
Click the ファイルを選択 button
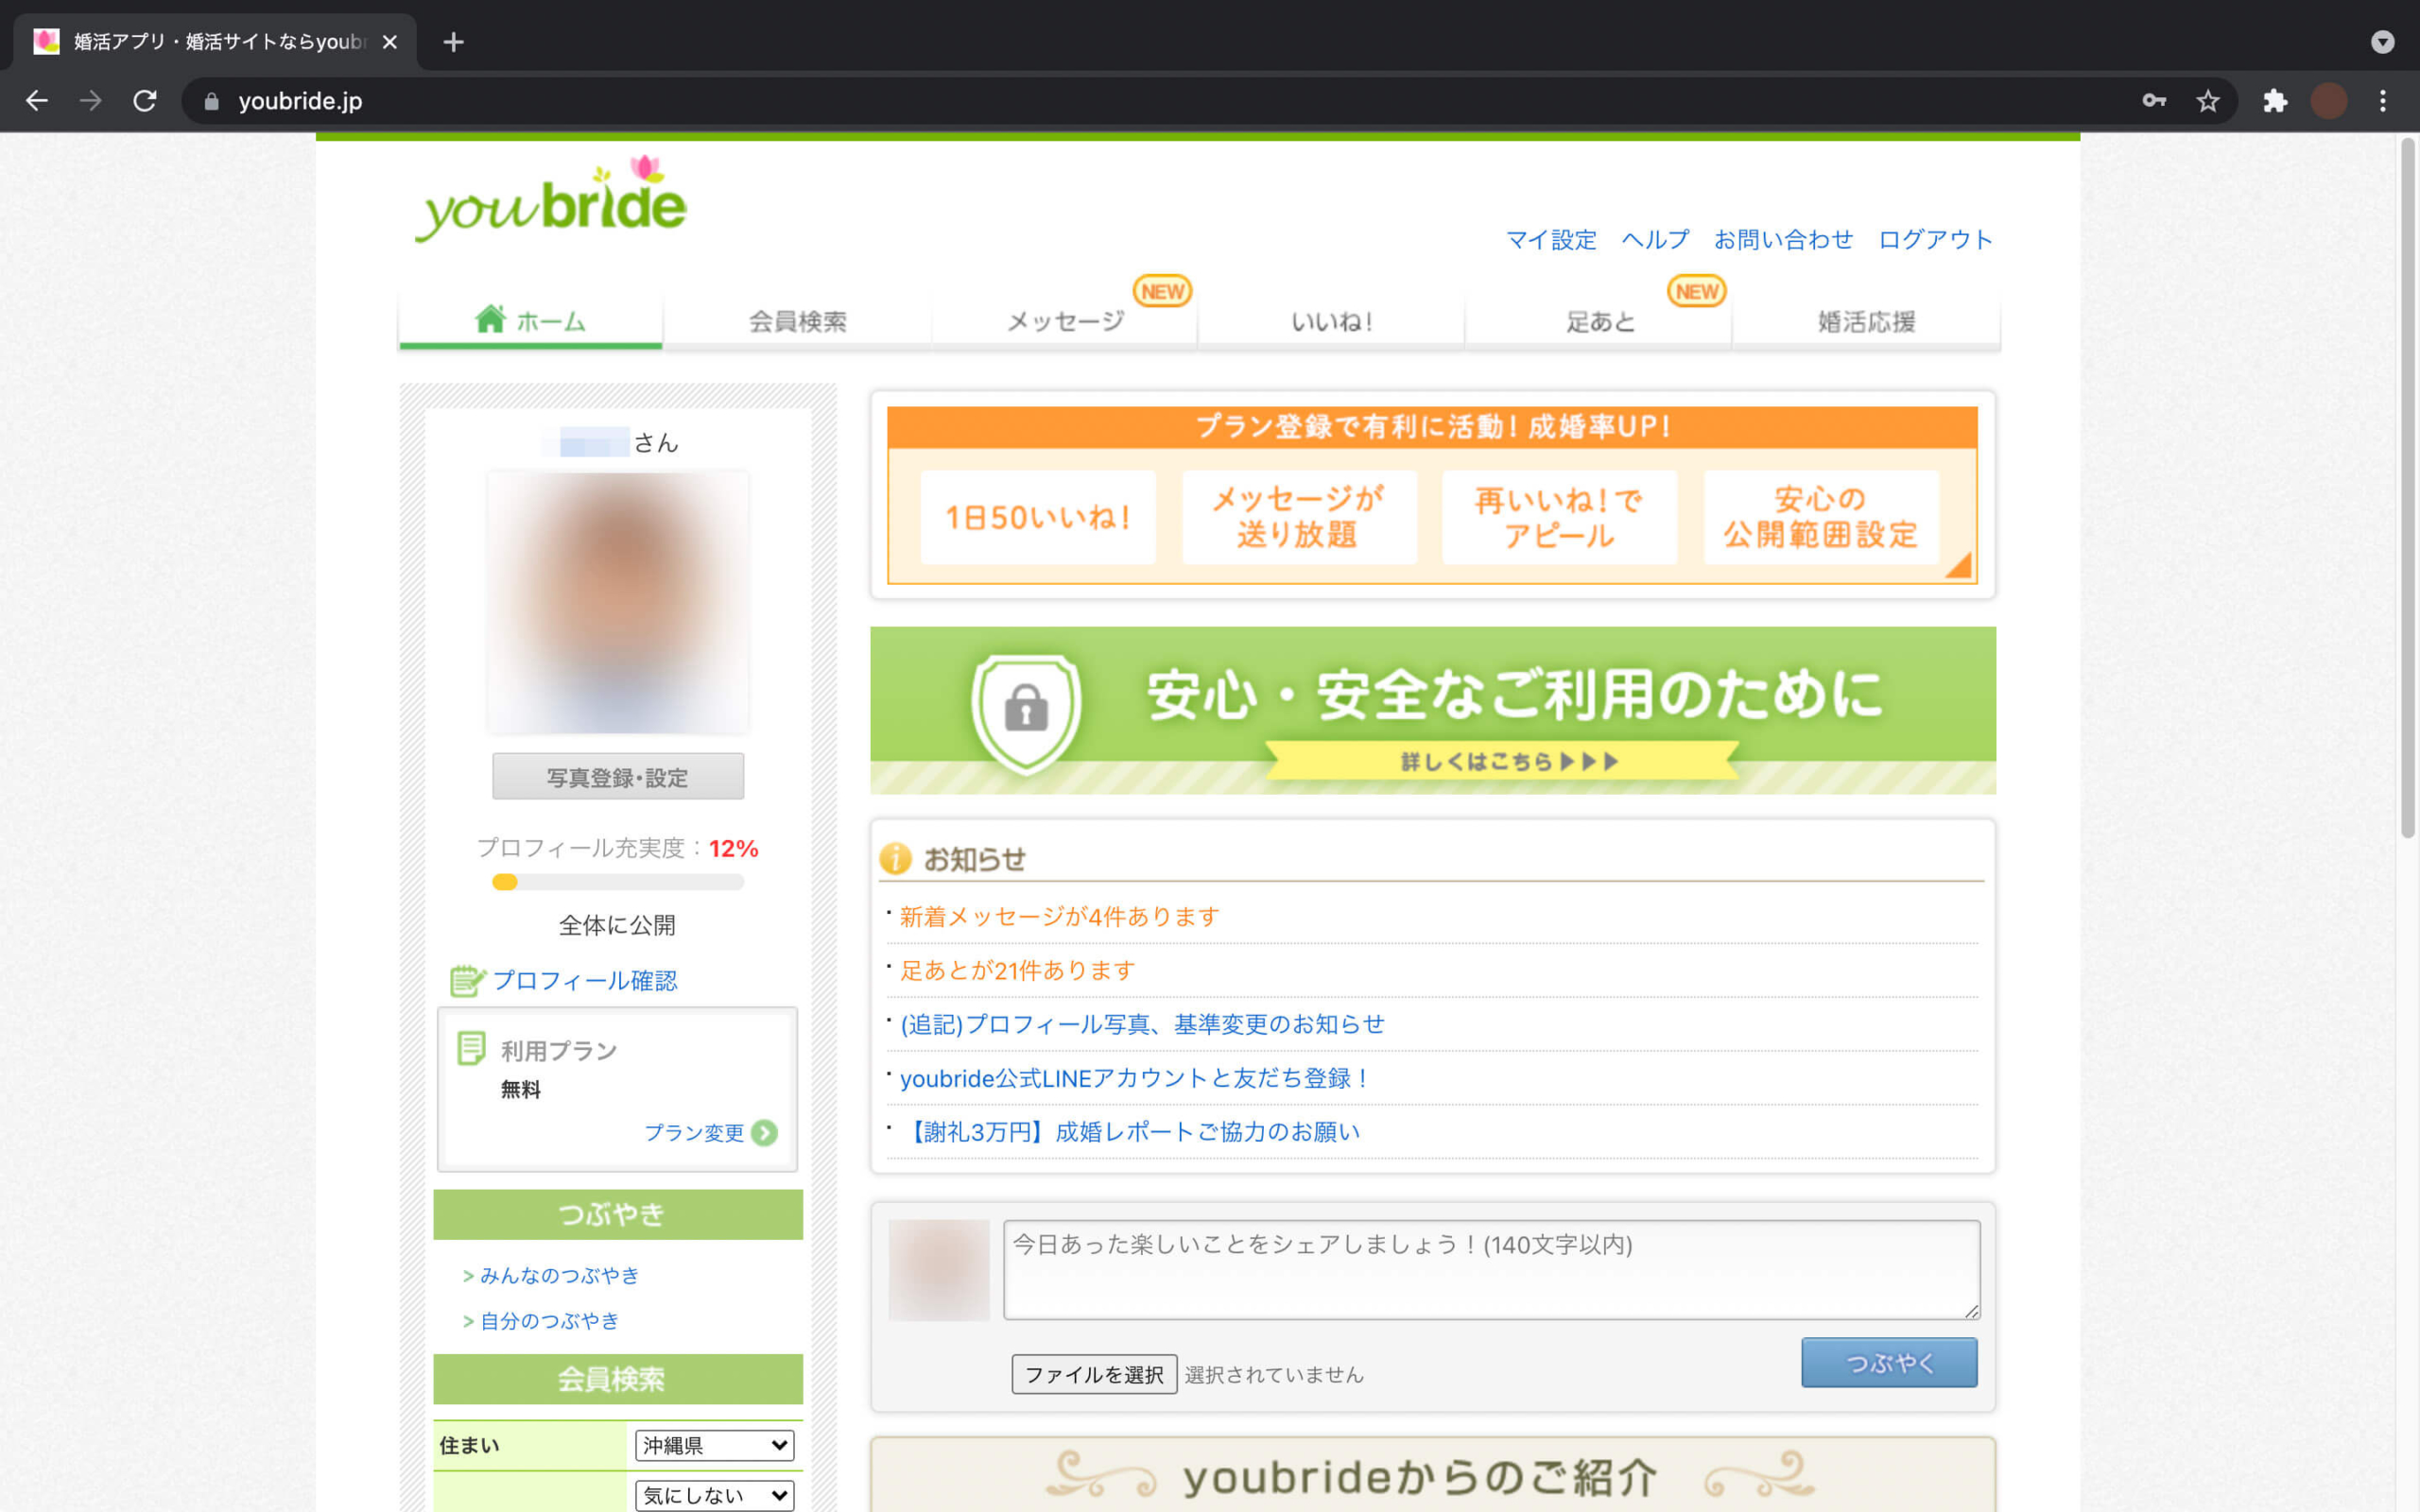(x=1094, y=1374)
